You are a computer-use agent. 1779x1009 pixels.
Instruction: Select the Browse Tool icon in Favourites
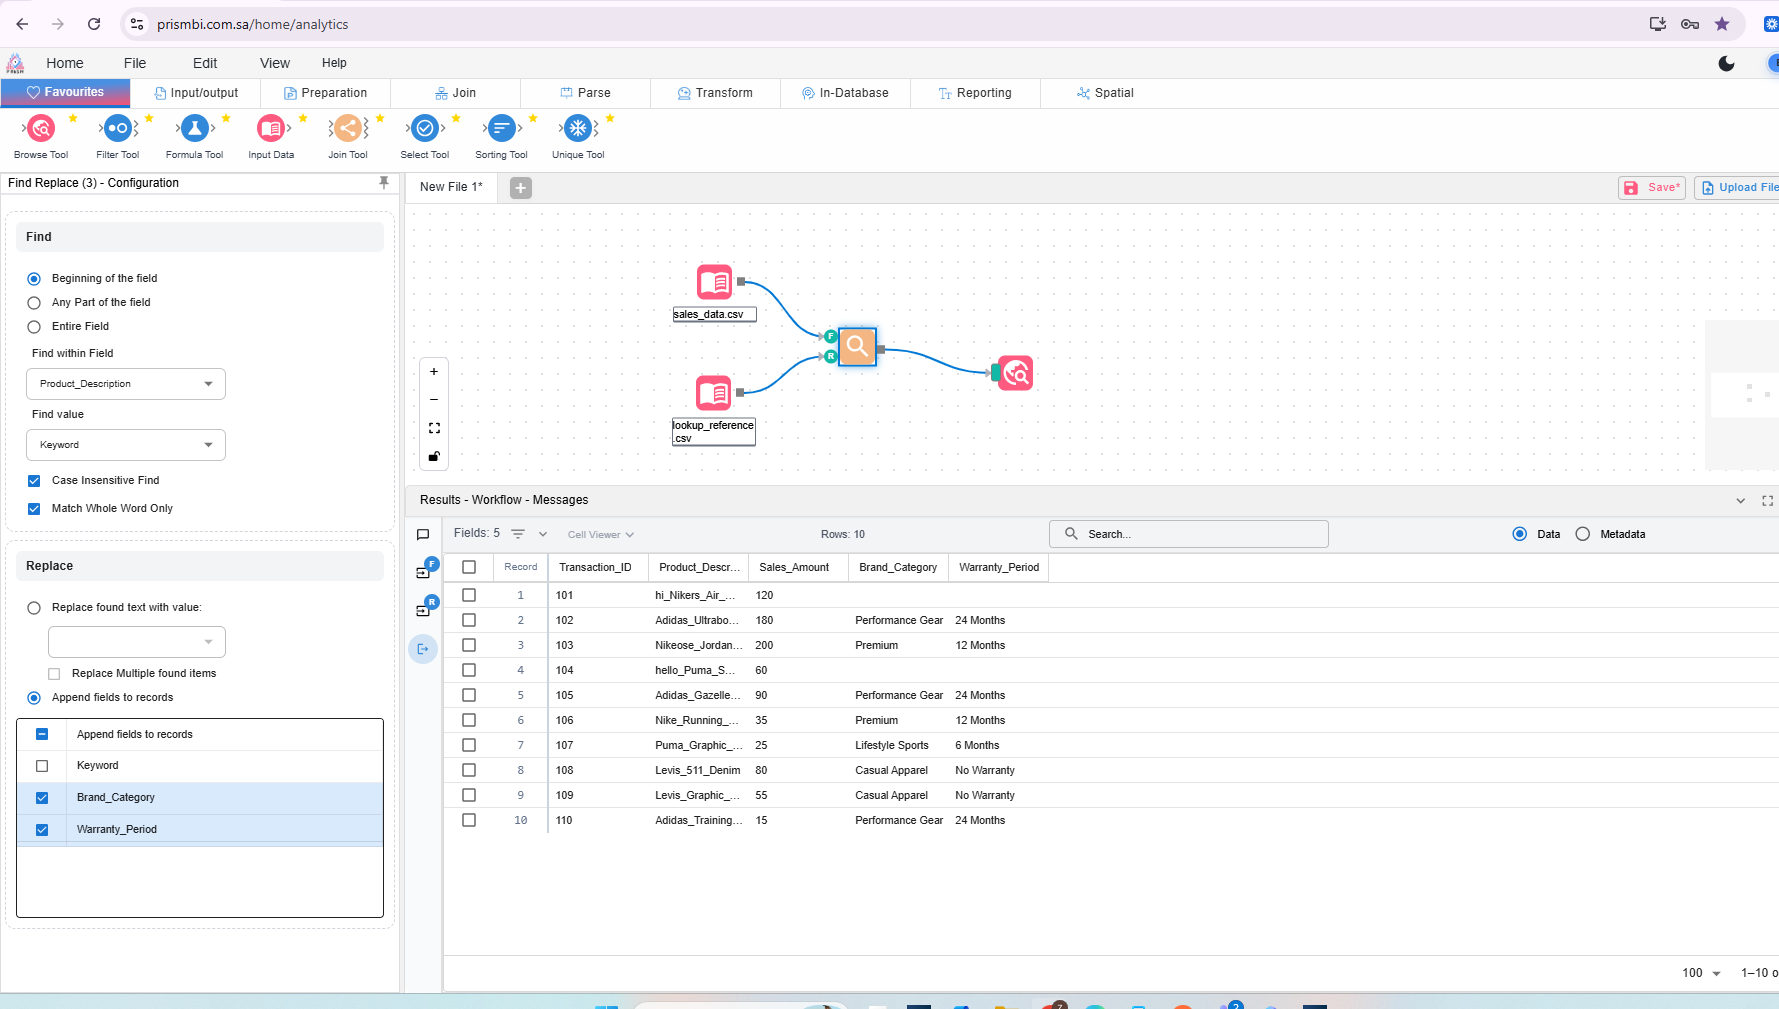coord(41,129)
